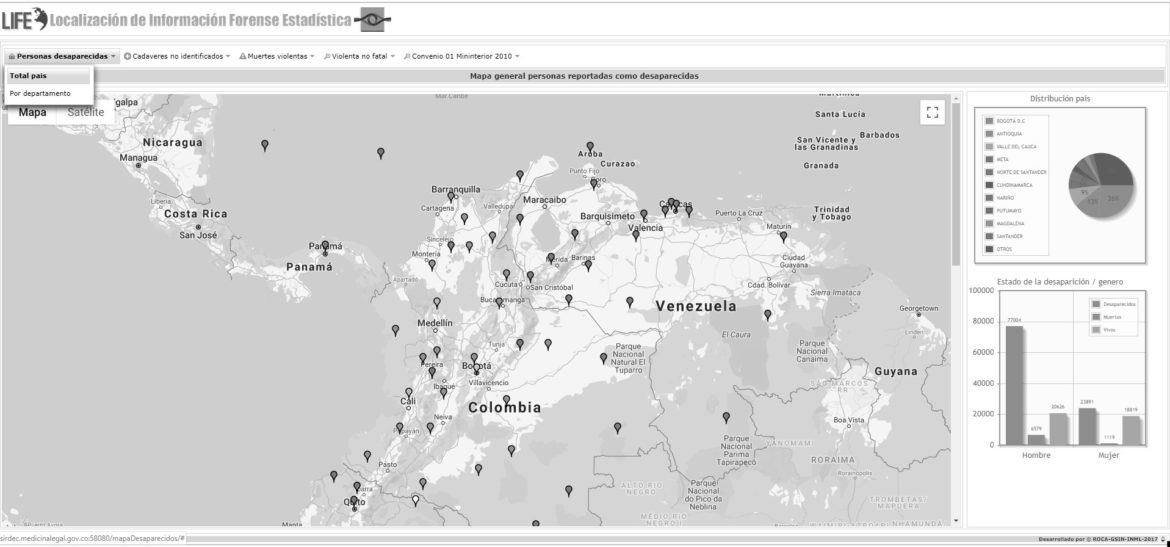Click the Venezuela country label

tap(695, 306)
